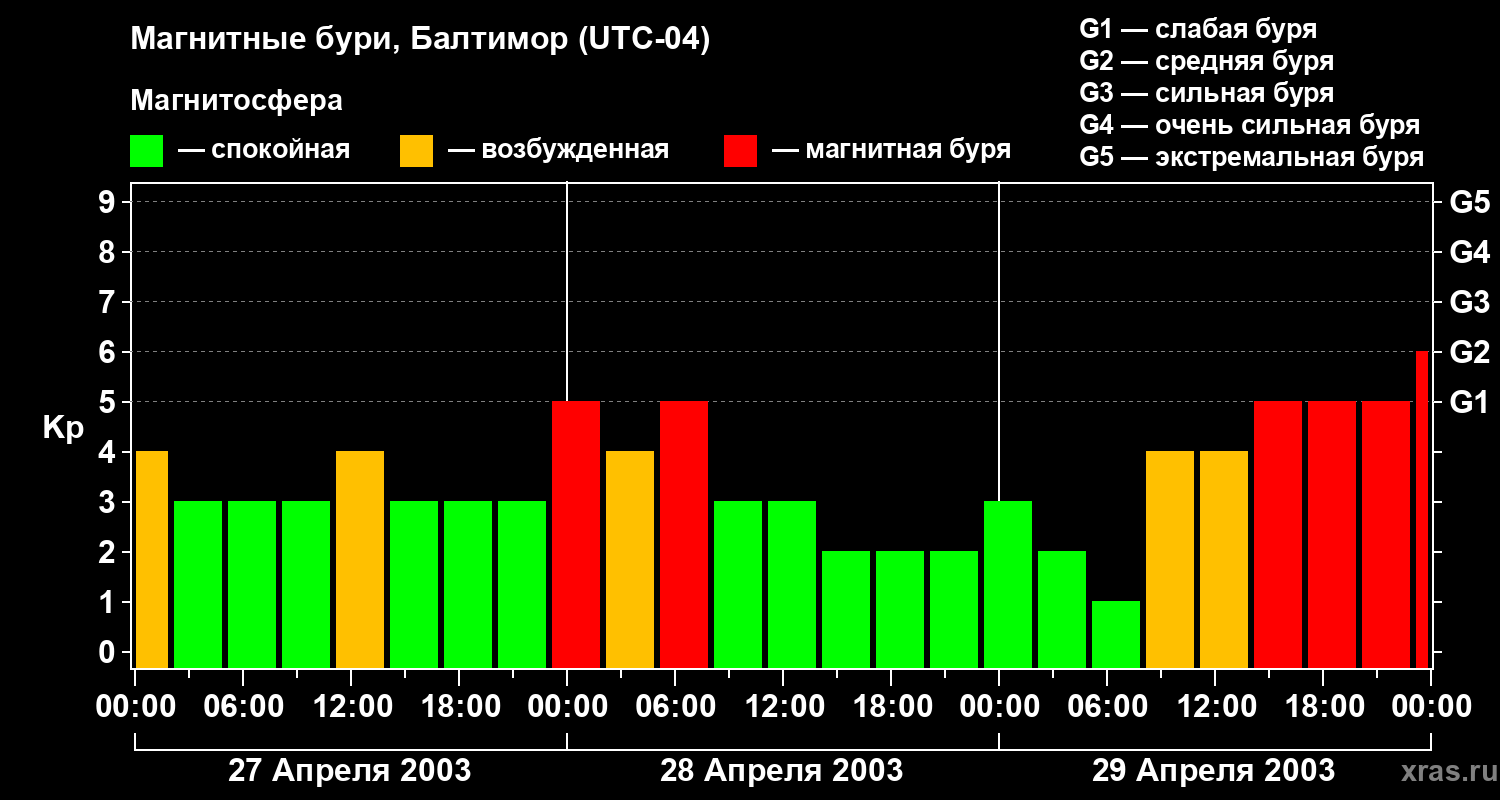Click the standalone 'G3' right-axis label
Screen dimensions: 1500x800
coord(1469,302)
